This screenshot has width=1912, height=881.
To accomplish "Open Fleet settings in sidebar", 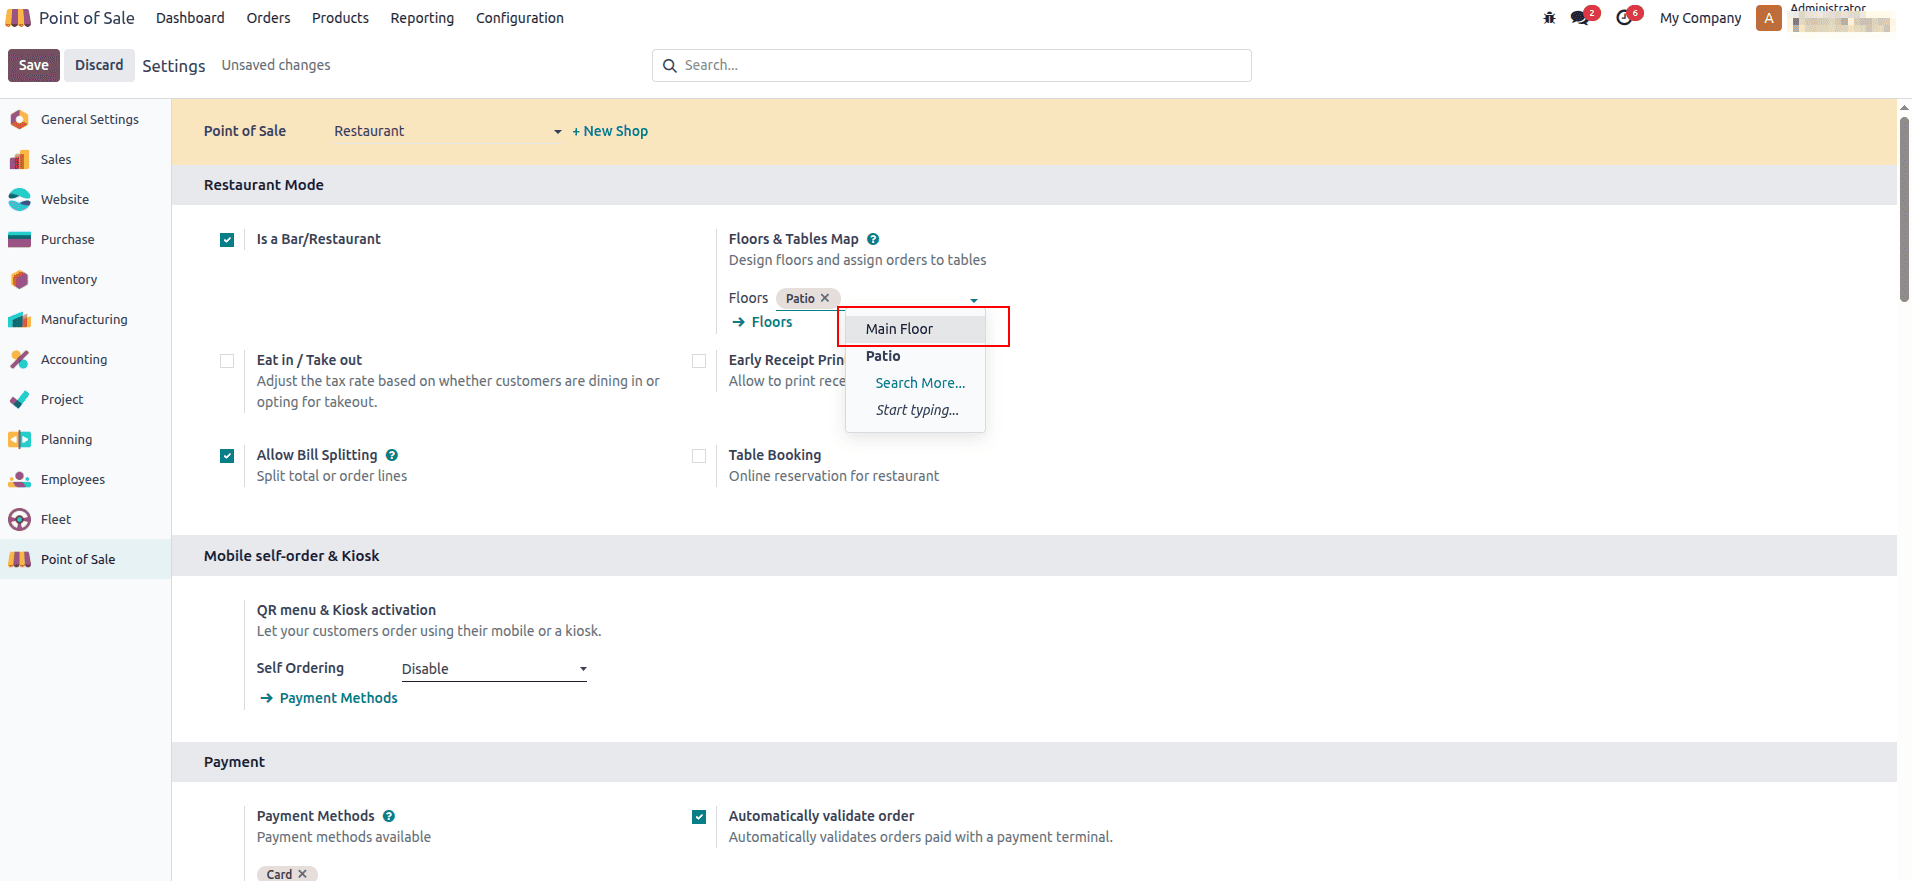I will pos(56,520).
